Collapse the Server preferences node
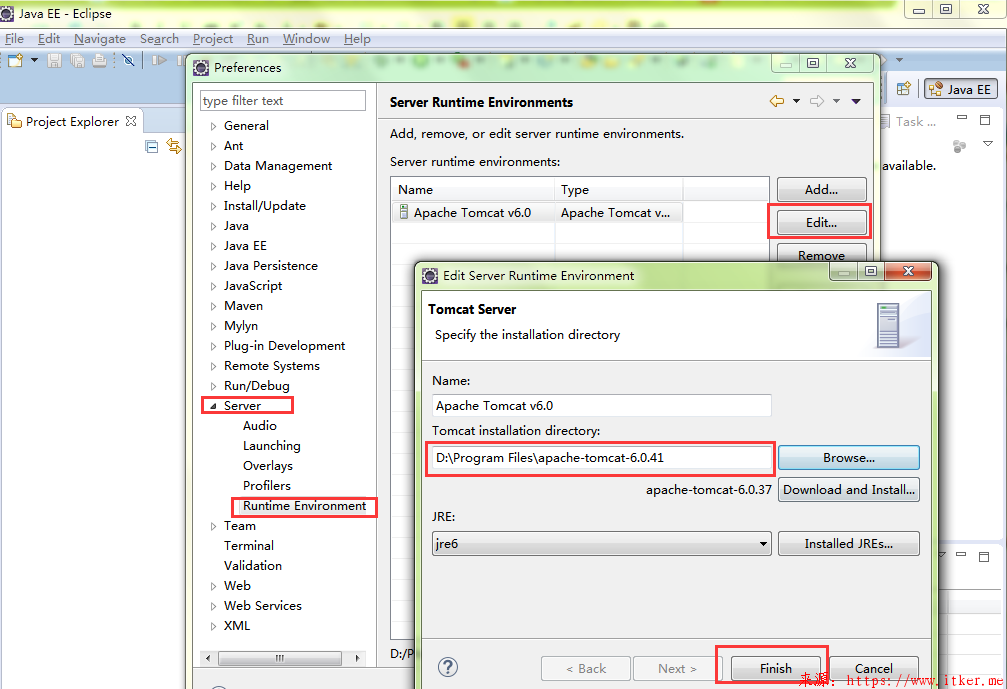Screen dimensions: 1007x689 (213, 406)
